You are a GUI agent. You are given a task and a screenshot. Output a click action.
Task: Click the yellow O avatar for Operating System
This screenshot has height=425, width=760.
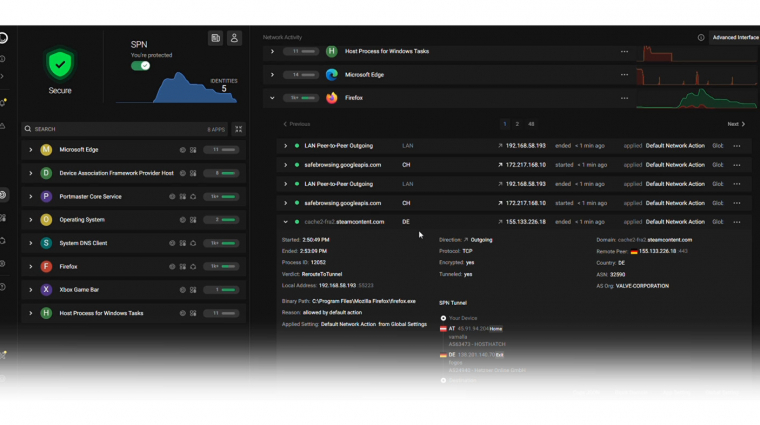click(x=46, y=220)
